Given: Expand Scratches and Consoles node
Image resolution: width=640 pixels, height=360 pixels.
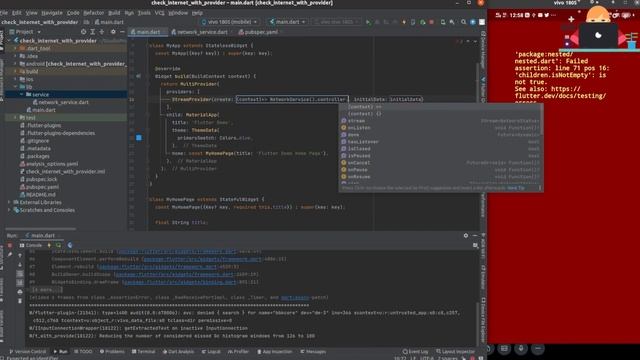Looking at the screenshot, I should tap(9, 210).
